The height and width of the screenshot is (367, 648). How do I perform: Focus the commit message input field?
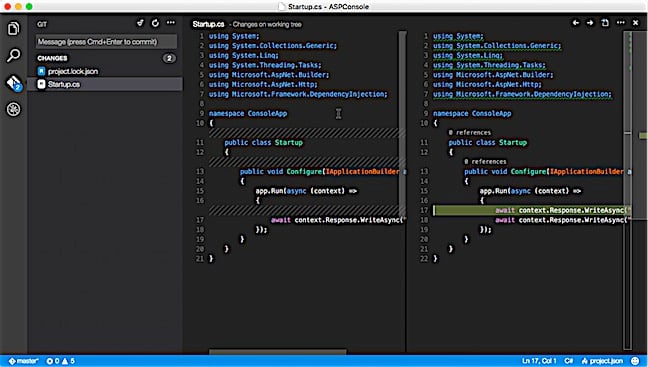107,42
